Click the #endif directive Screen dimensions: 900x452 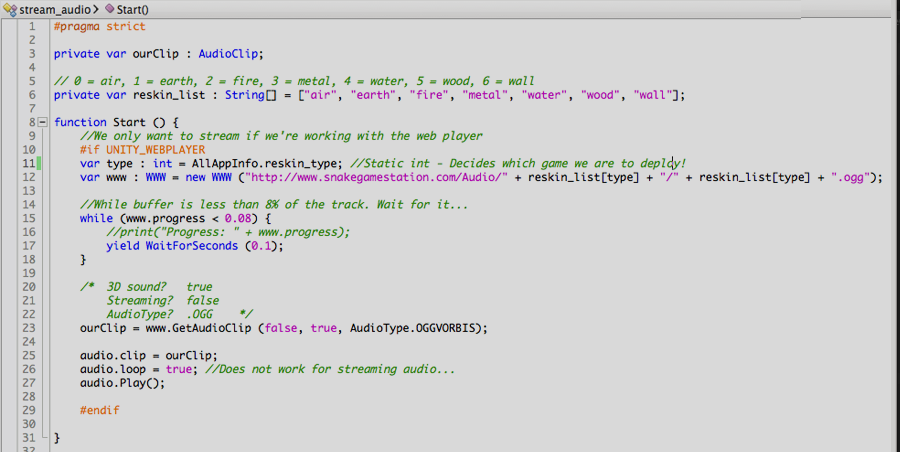click(100, 410)
